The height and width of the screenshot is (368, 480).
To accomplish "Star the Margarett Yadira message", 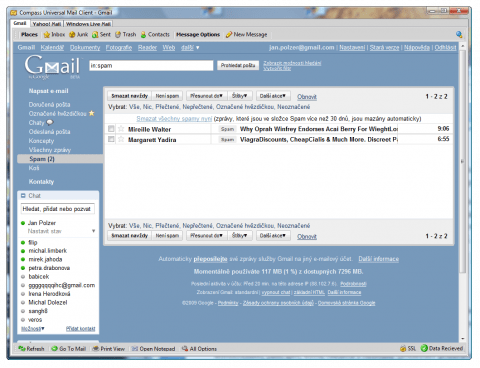I will (x=121, y=139).
